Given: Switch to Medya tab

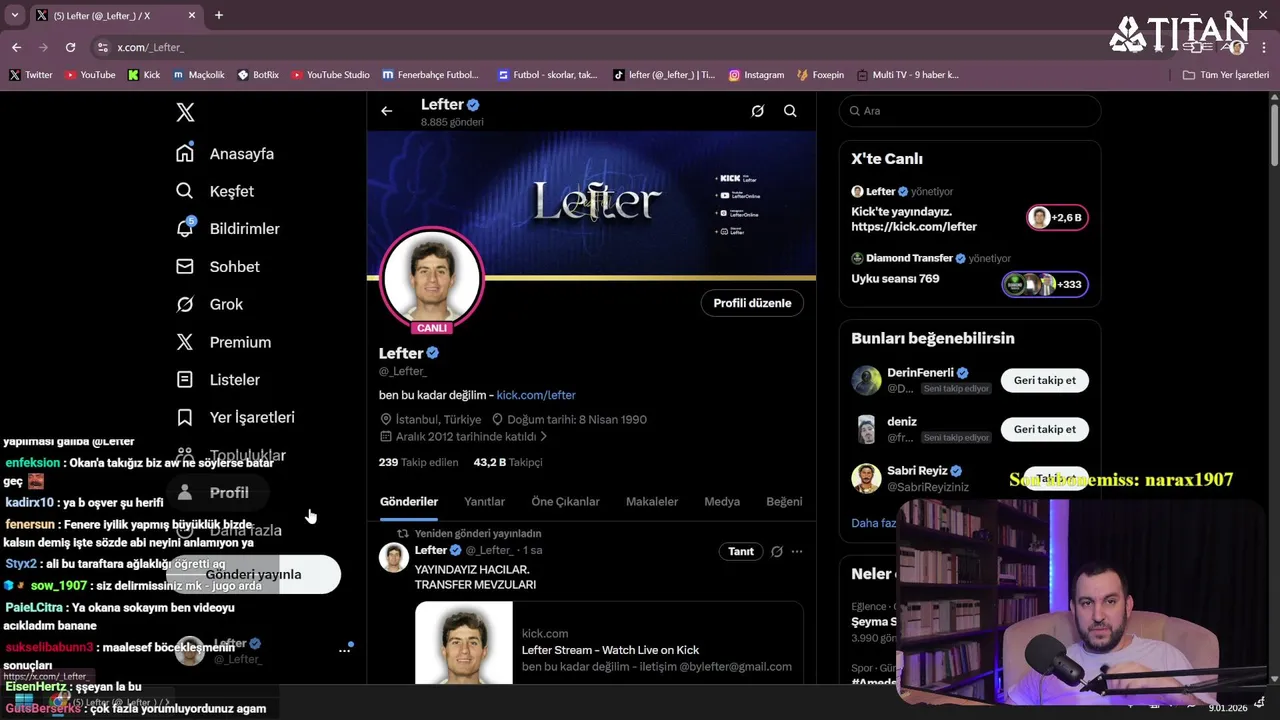Looking at the screenshot, I should coord(722,502).
